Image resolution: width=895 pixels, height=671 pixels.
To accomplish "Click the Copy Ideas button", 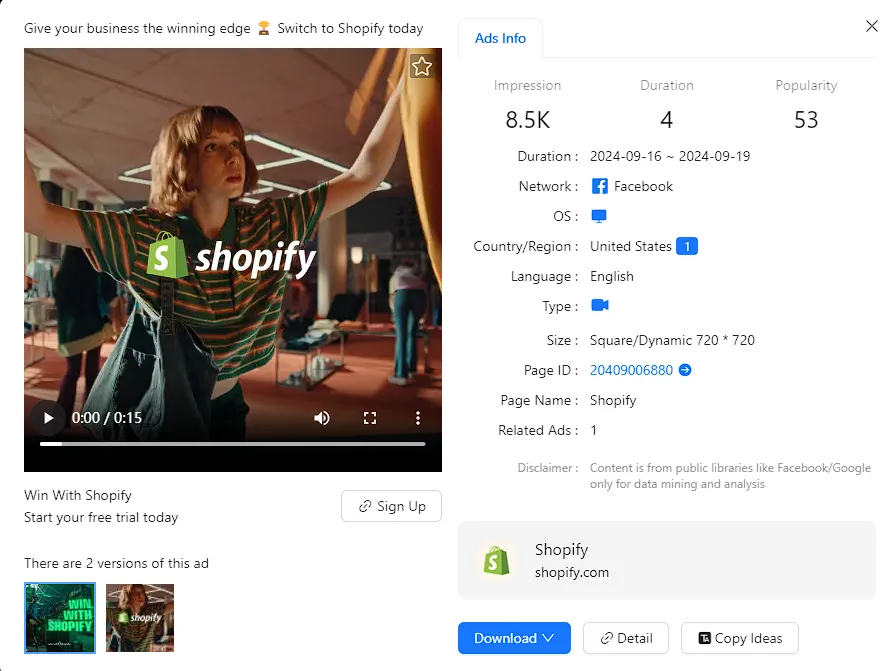I will click(739, 638).
